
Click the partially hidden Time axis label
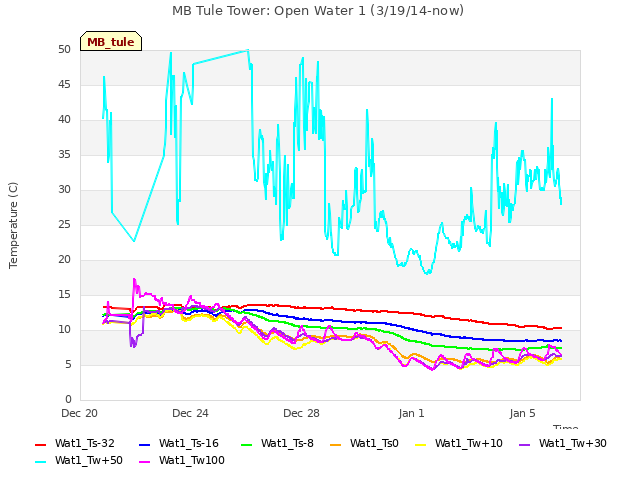coord(566,427)
